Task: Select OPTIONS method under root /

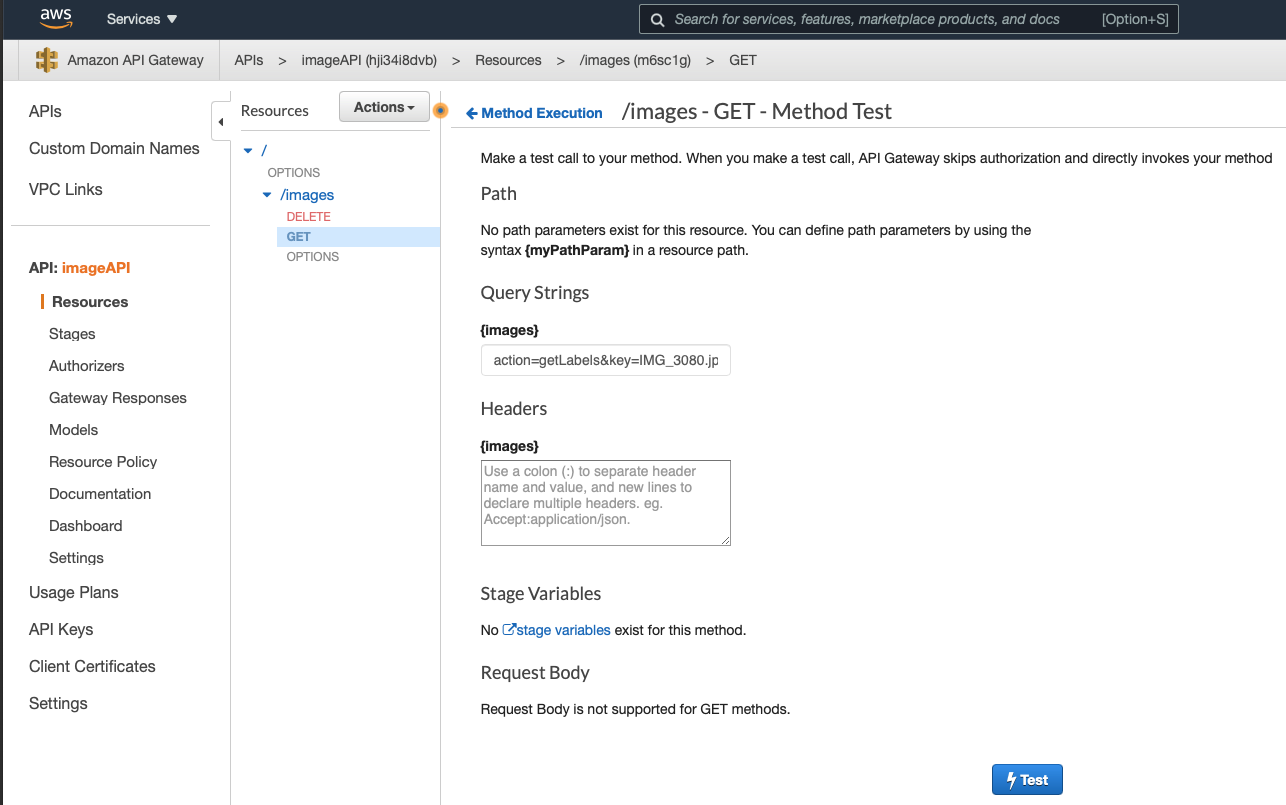Action: [x=294, y=173]
